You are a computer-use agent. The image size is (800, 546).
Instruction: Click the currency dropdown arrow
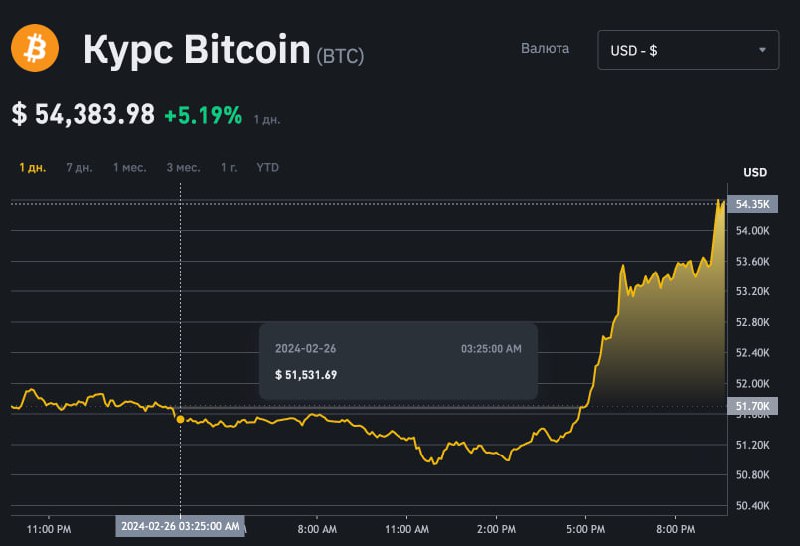762,49
